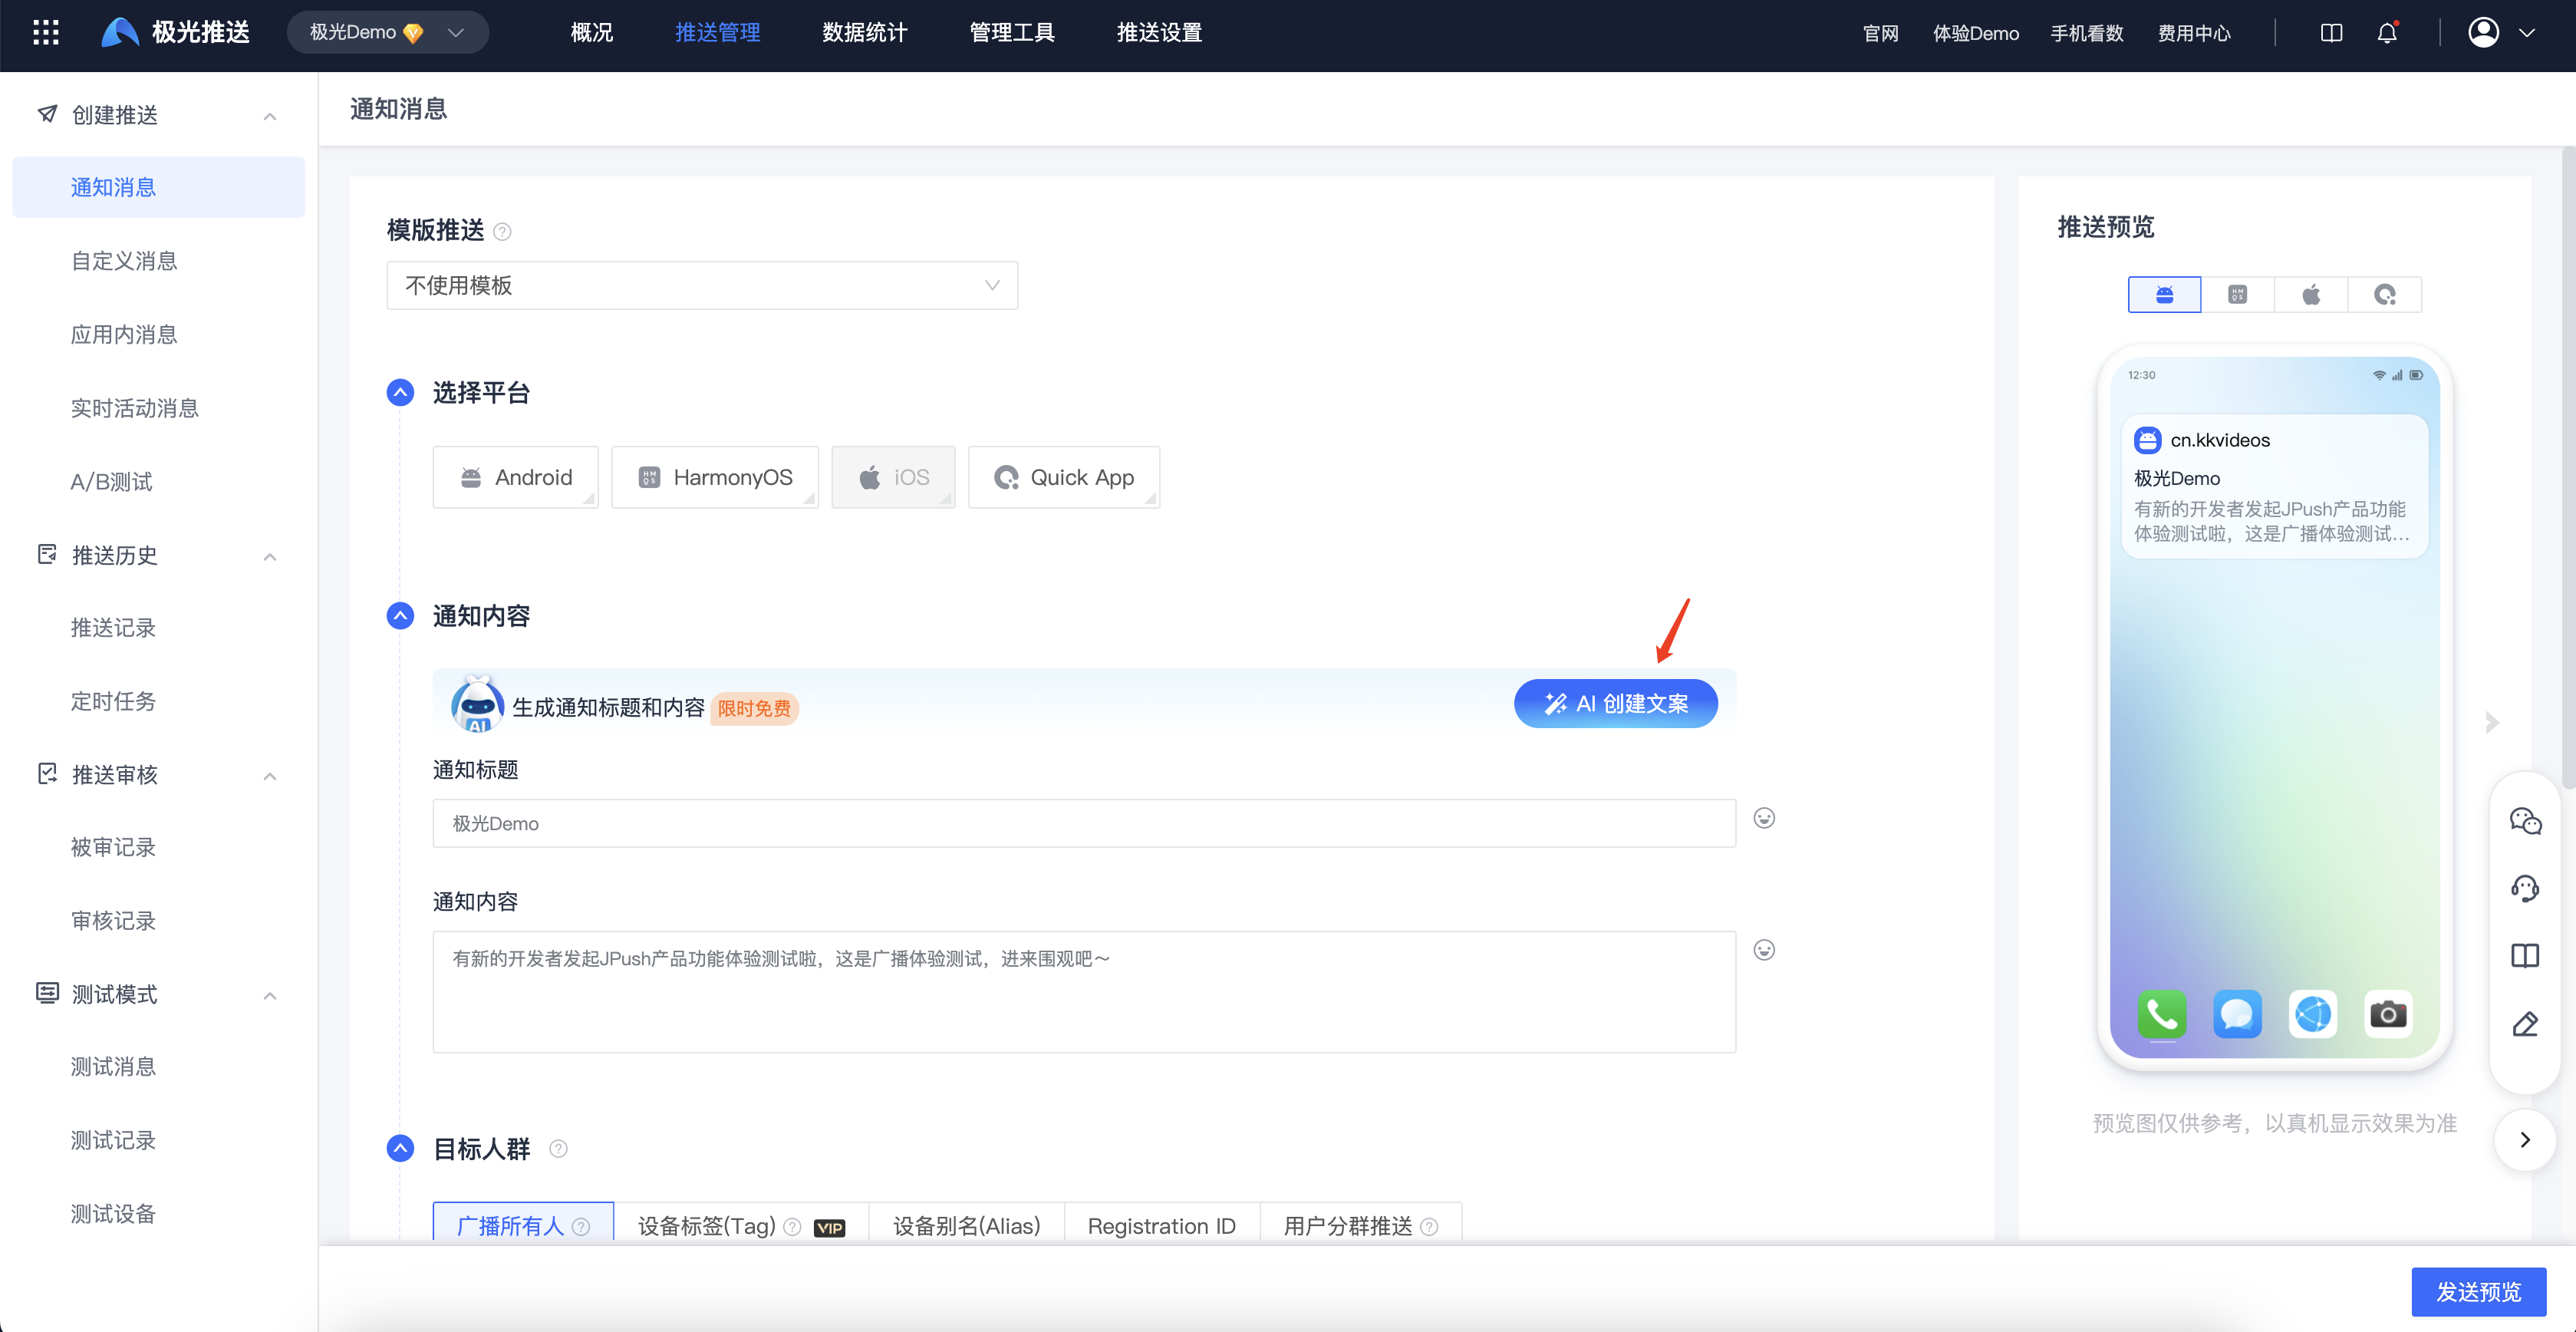Image resolution: width=2576 pixels, height=1332 pixels.
Task: Preview on Android device tab
Action: coord(2164,295)
